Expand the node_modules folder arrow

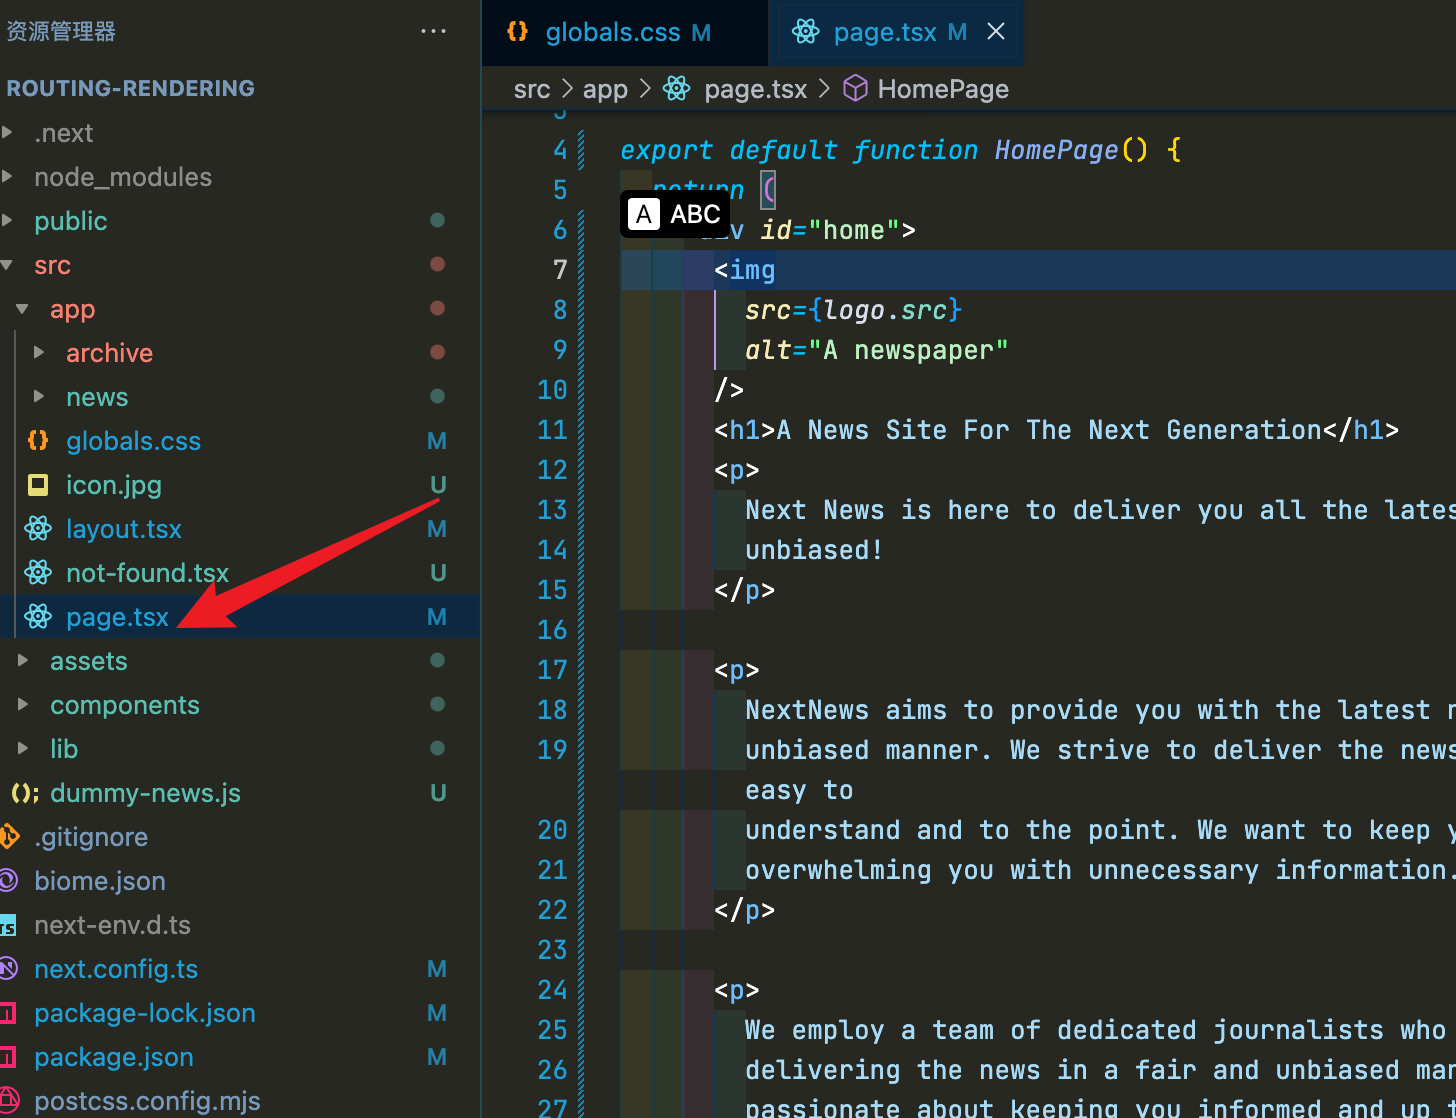coord(8,177)
